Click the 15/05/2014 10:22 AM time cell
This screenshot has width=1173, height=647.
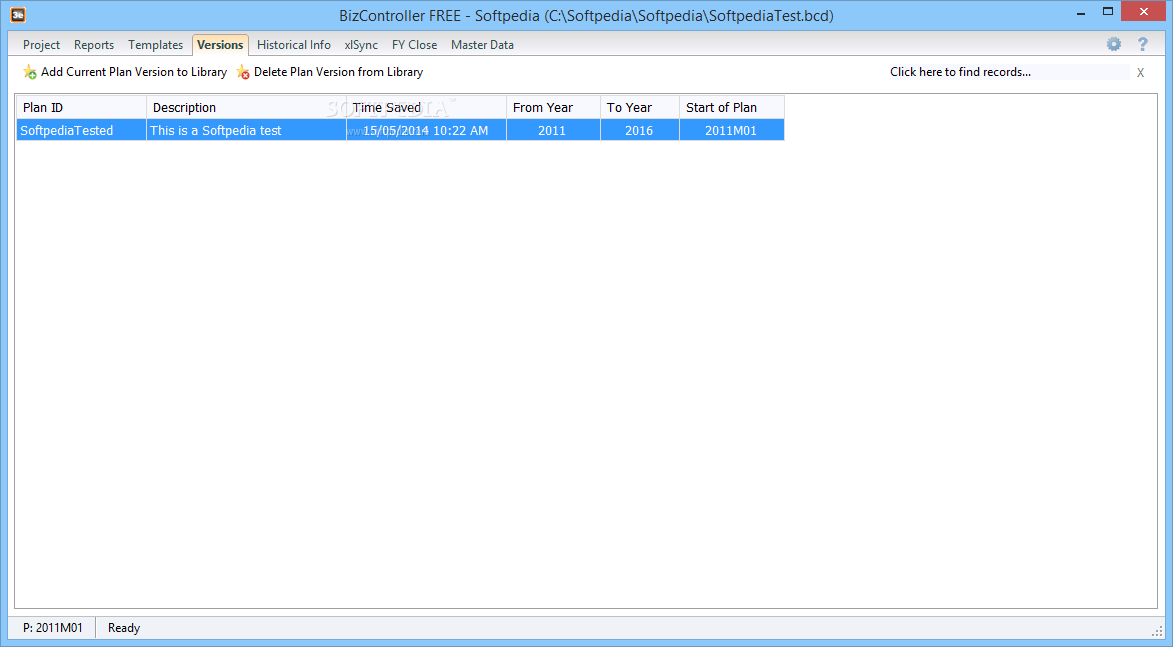pos(426,130)
